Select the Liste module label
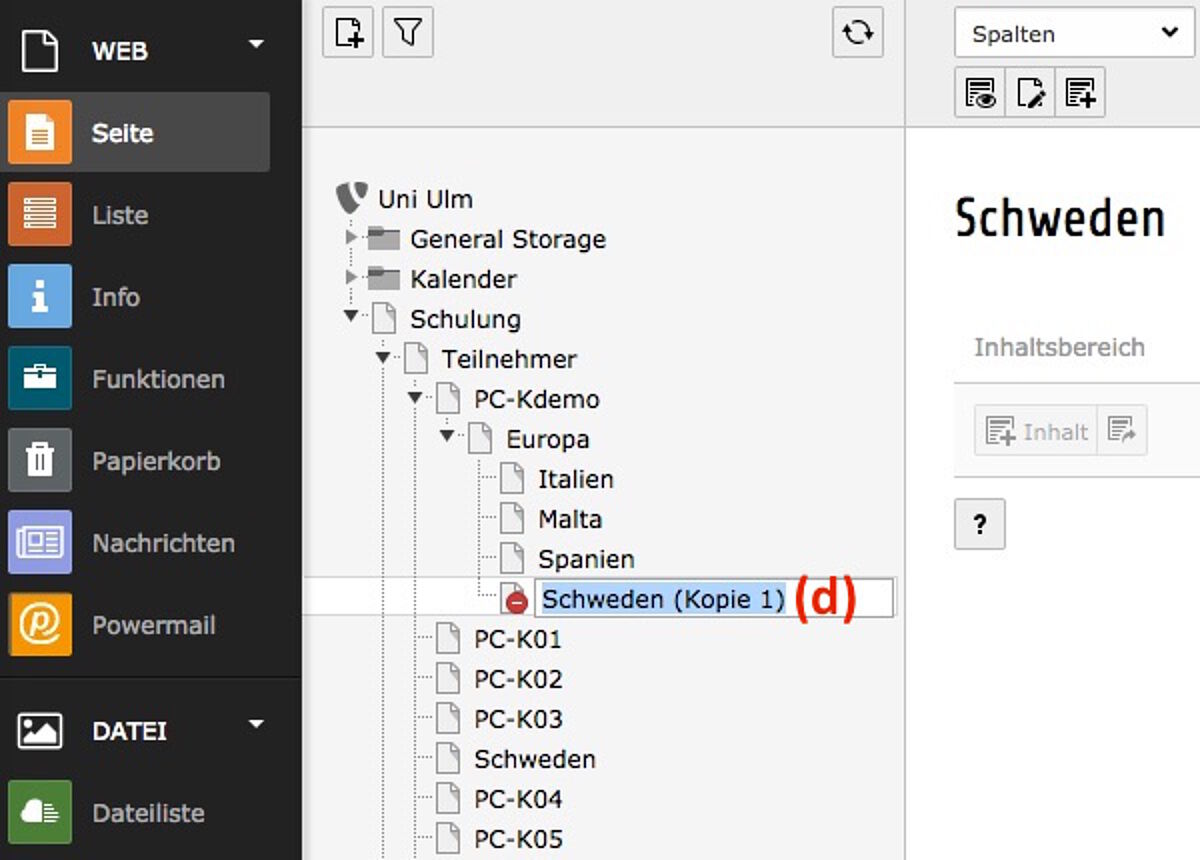Image resolution: width=1200 pixels, height=860 pixels. tap(120, 215)
